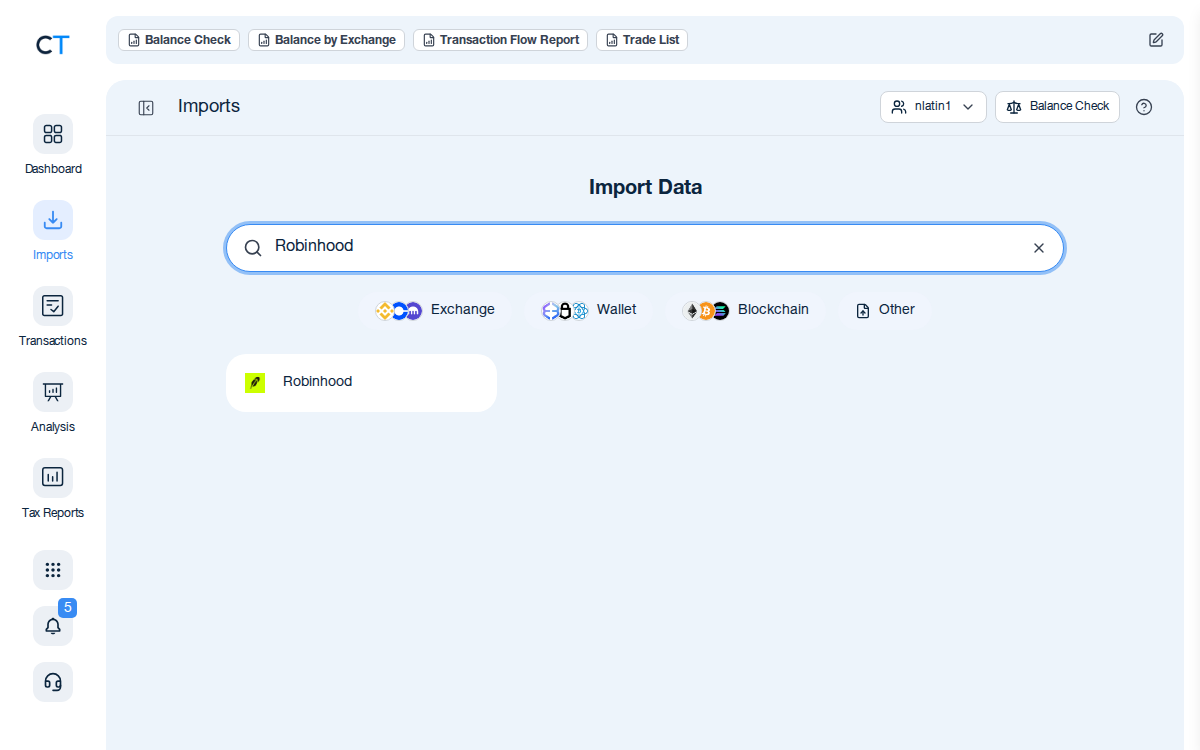Click the Import Data heading

tap(645, 187)
